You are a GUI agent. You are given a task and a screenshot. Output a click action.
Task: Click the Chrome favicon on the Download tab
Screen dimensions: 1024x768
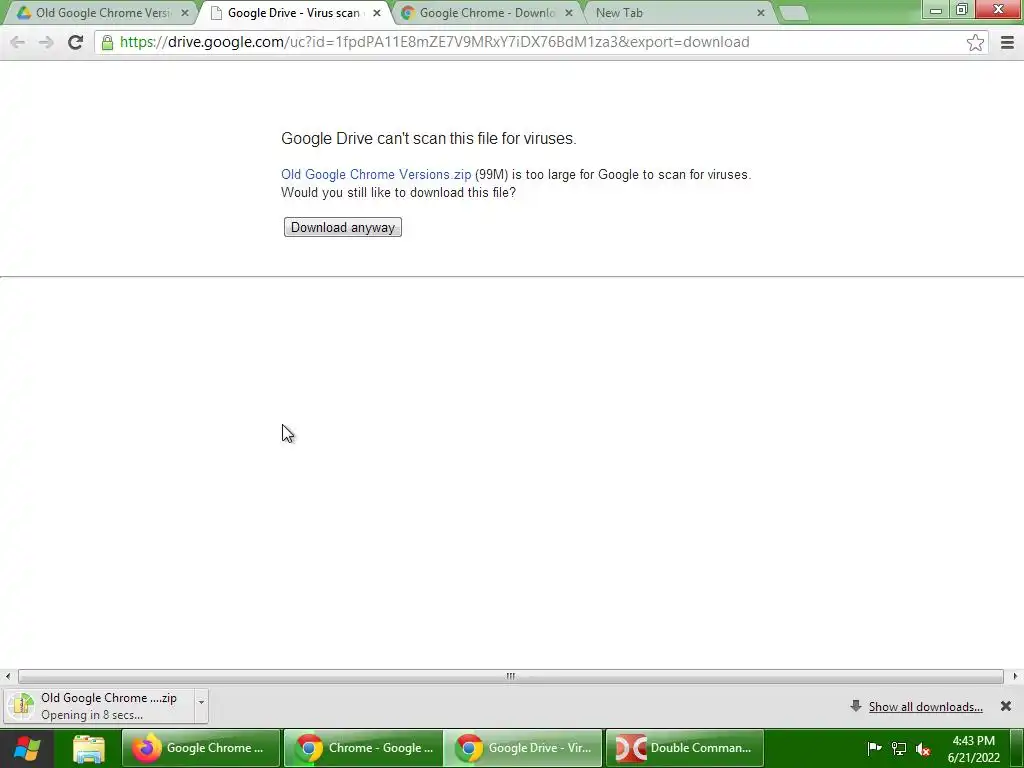click(408, 13)
